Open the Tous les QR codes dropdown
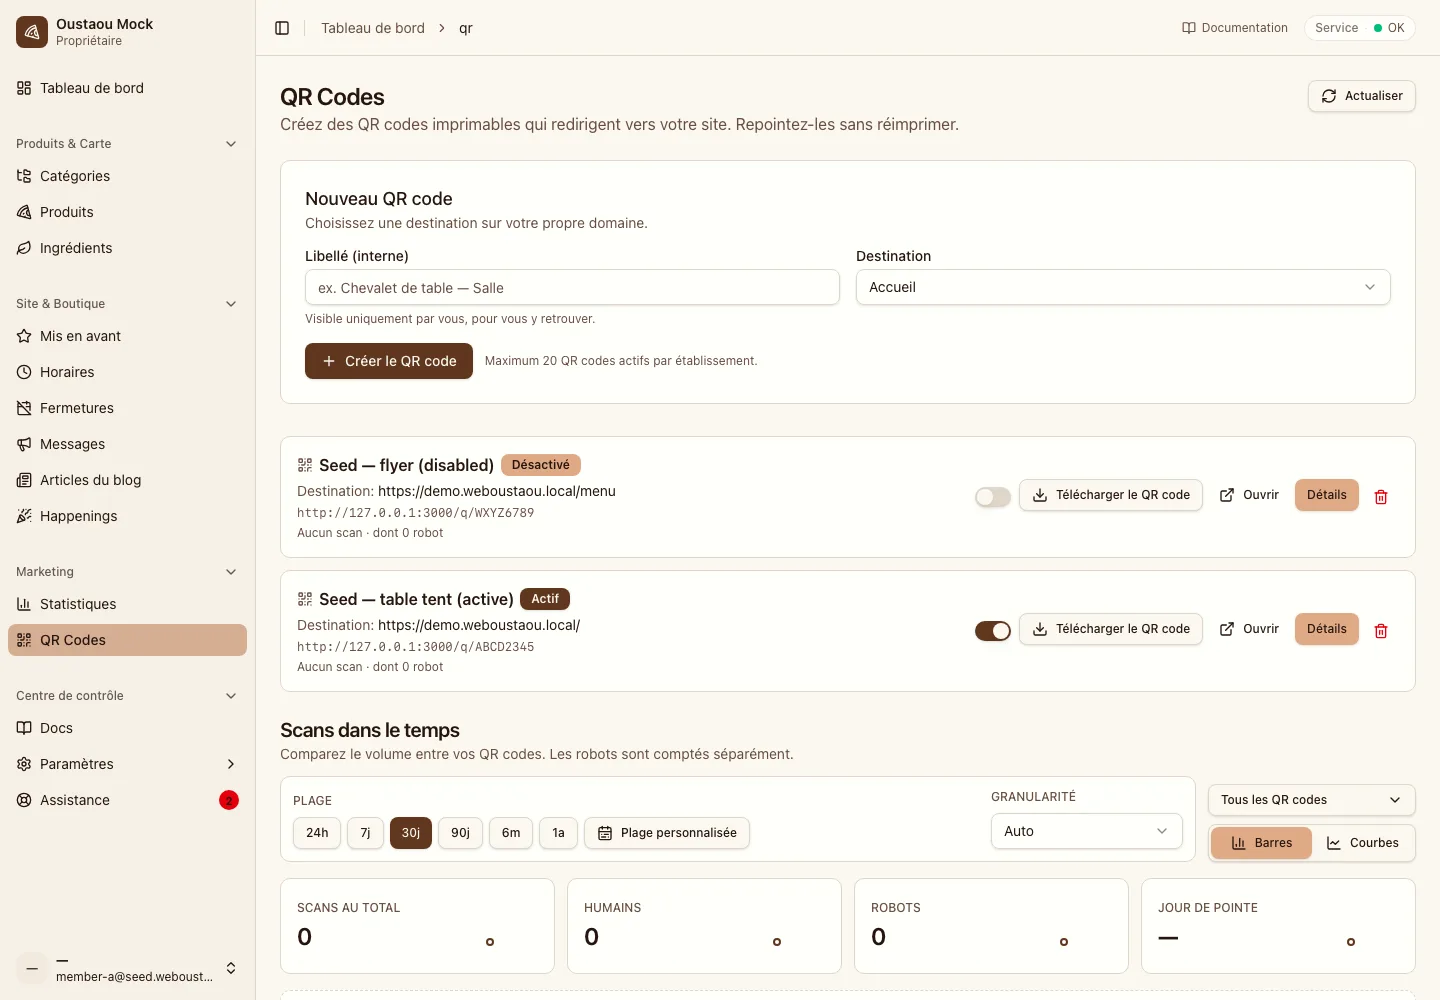The height and width of the screenshot is (1000, 1440). coord(1312,800)
